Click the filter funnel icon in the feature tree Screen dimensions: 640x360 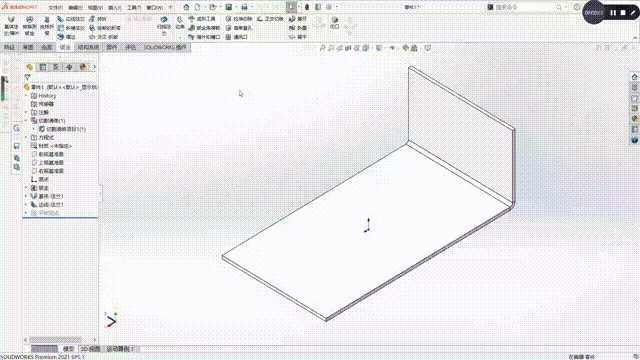[27, 77]
